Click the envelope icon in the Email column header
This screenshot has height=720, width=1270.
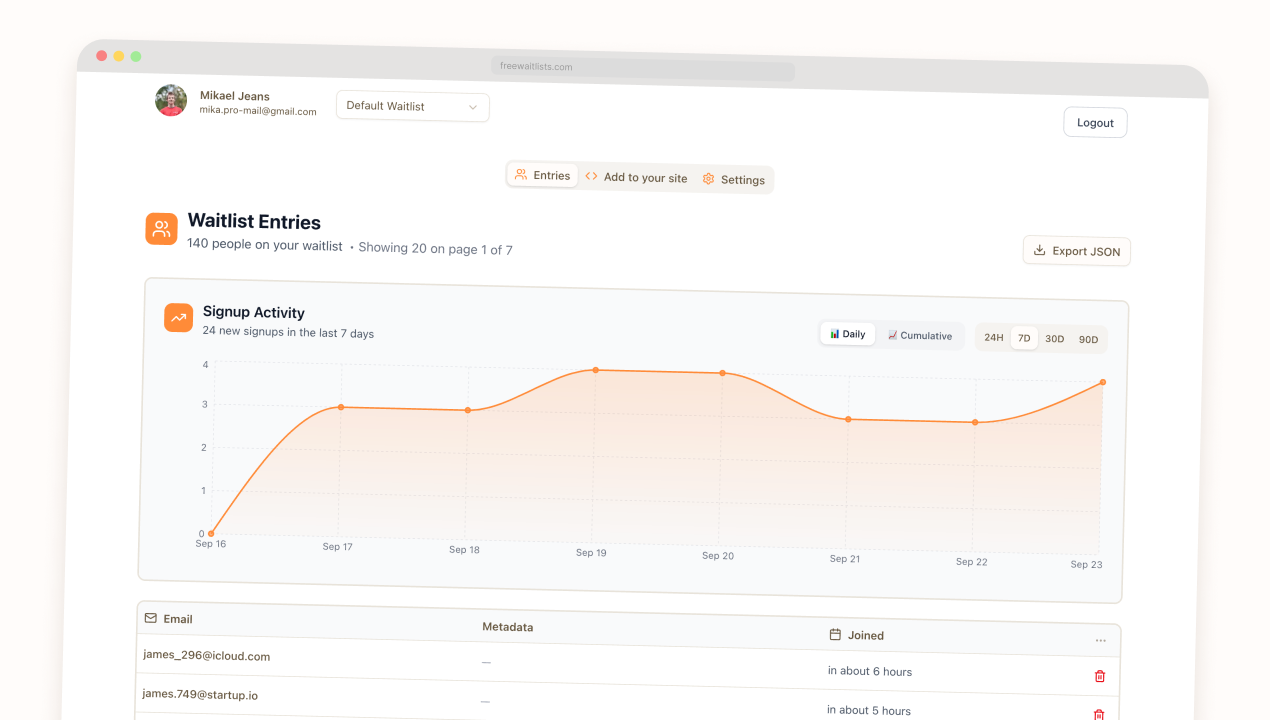[151, 618]
